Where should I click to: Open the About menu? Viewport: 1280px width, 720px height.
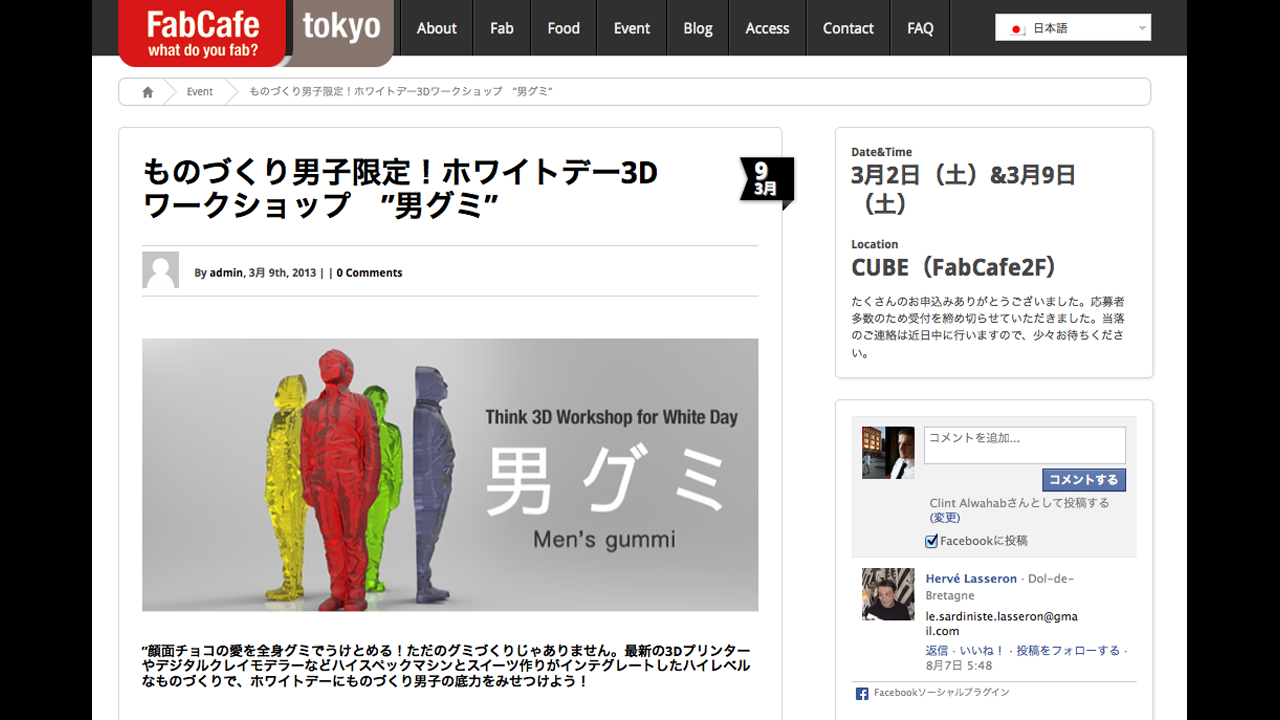pyautogui.click(x=436, y=28)
